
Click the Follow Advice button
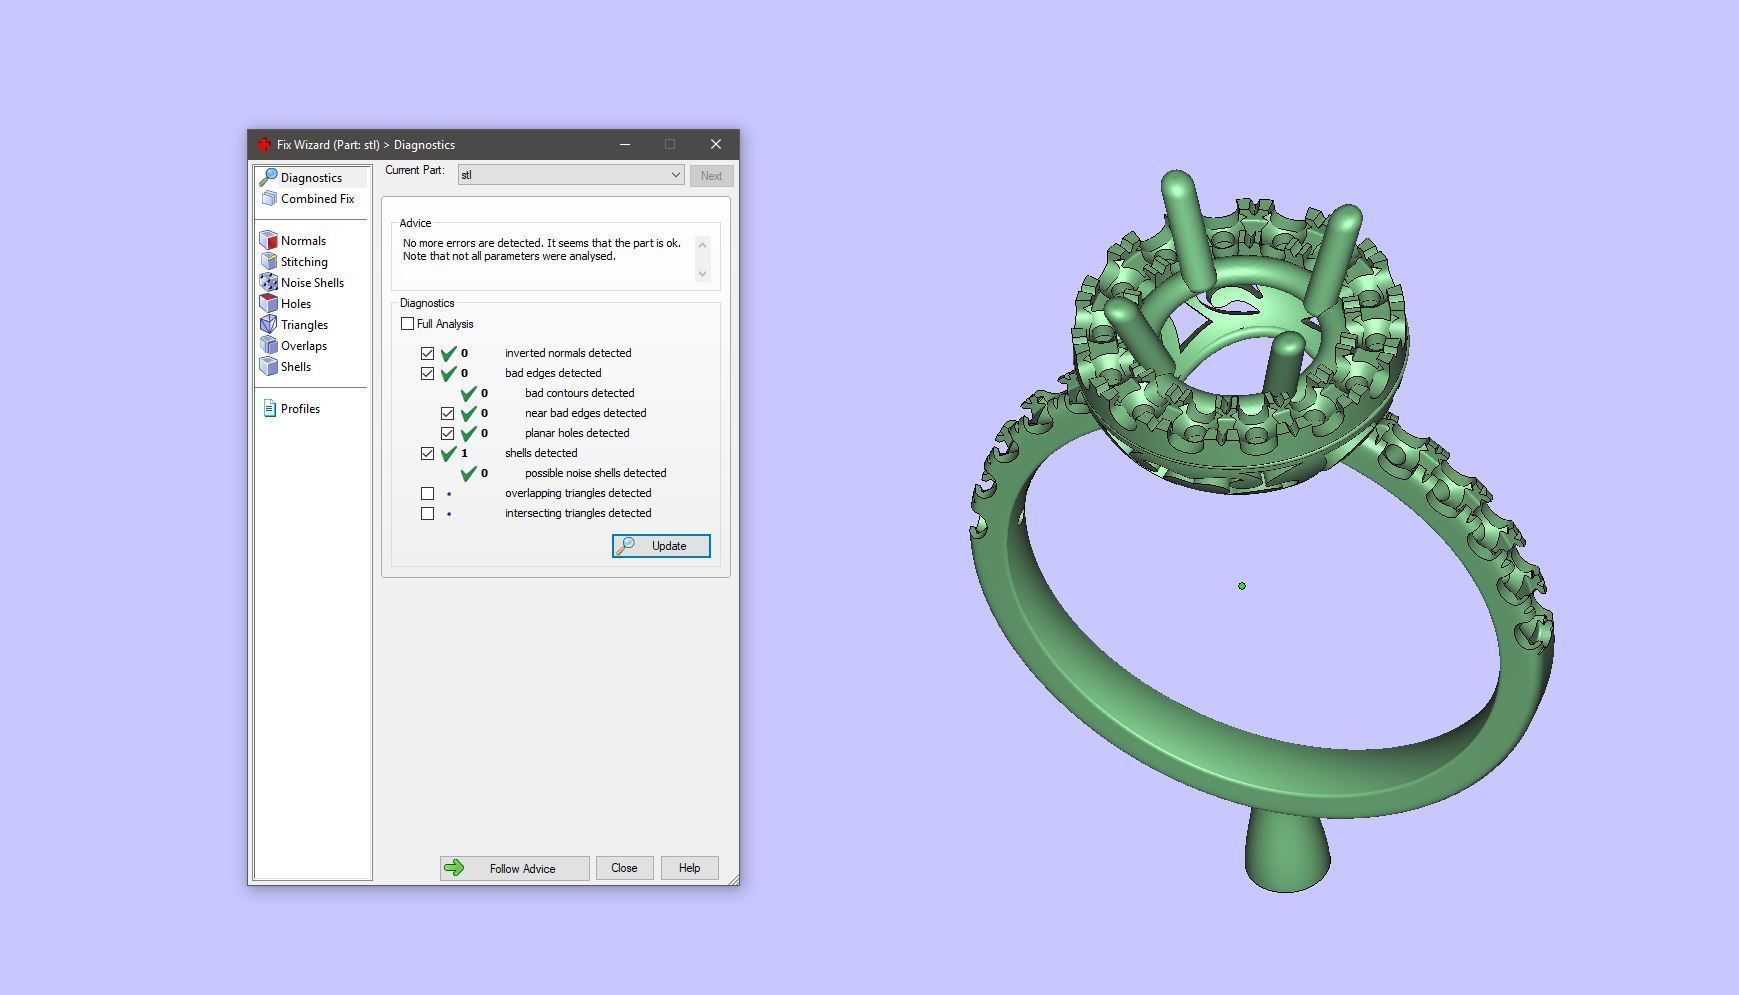514,868
